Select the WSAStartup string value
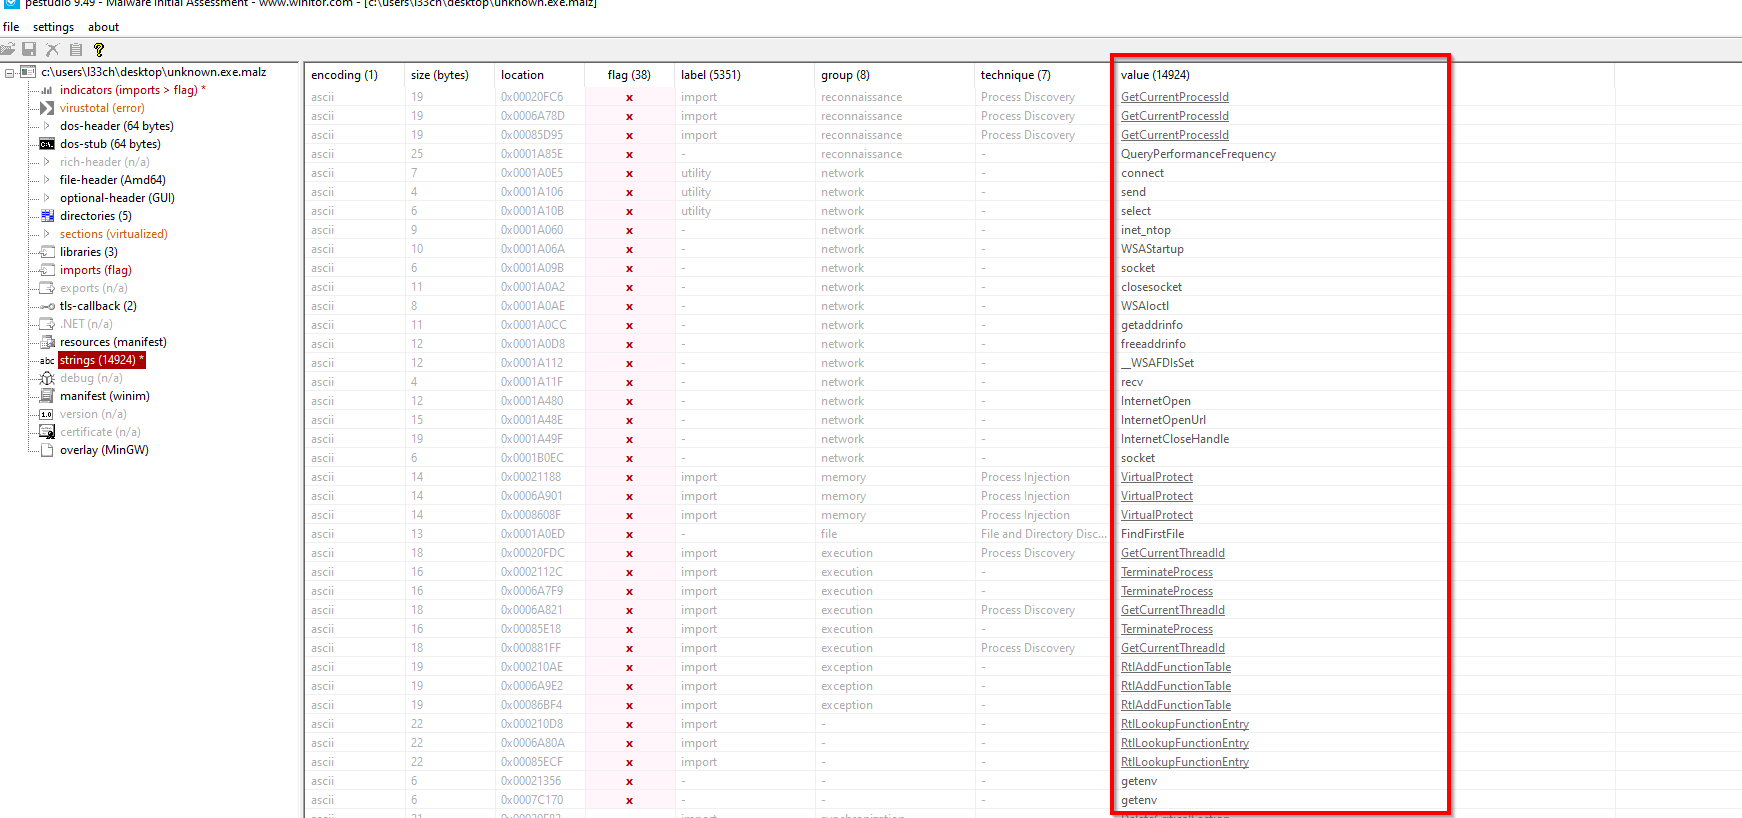The image size is (1742, 818). (x=1152, y=249)
